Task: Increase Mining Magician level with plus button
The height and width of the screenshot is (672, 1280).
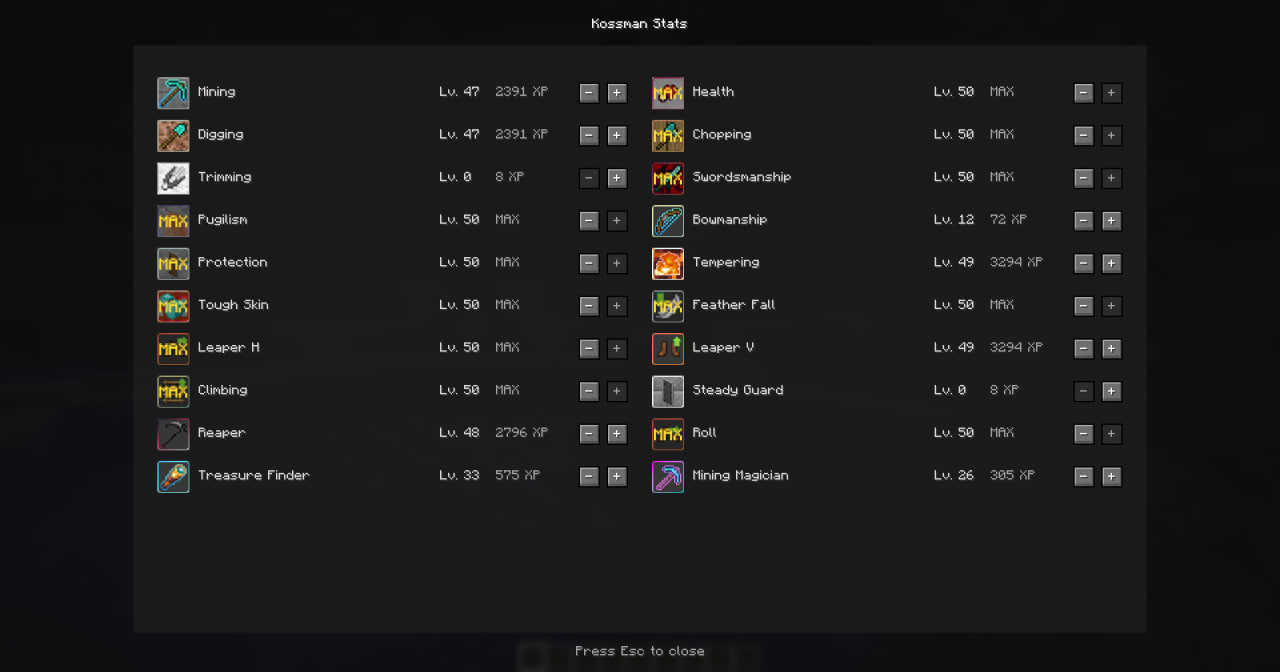Action: pyautogui.click(x=1112, y=477)
